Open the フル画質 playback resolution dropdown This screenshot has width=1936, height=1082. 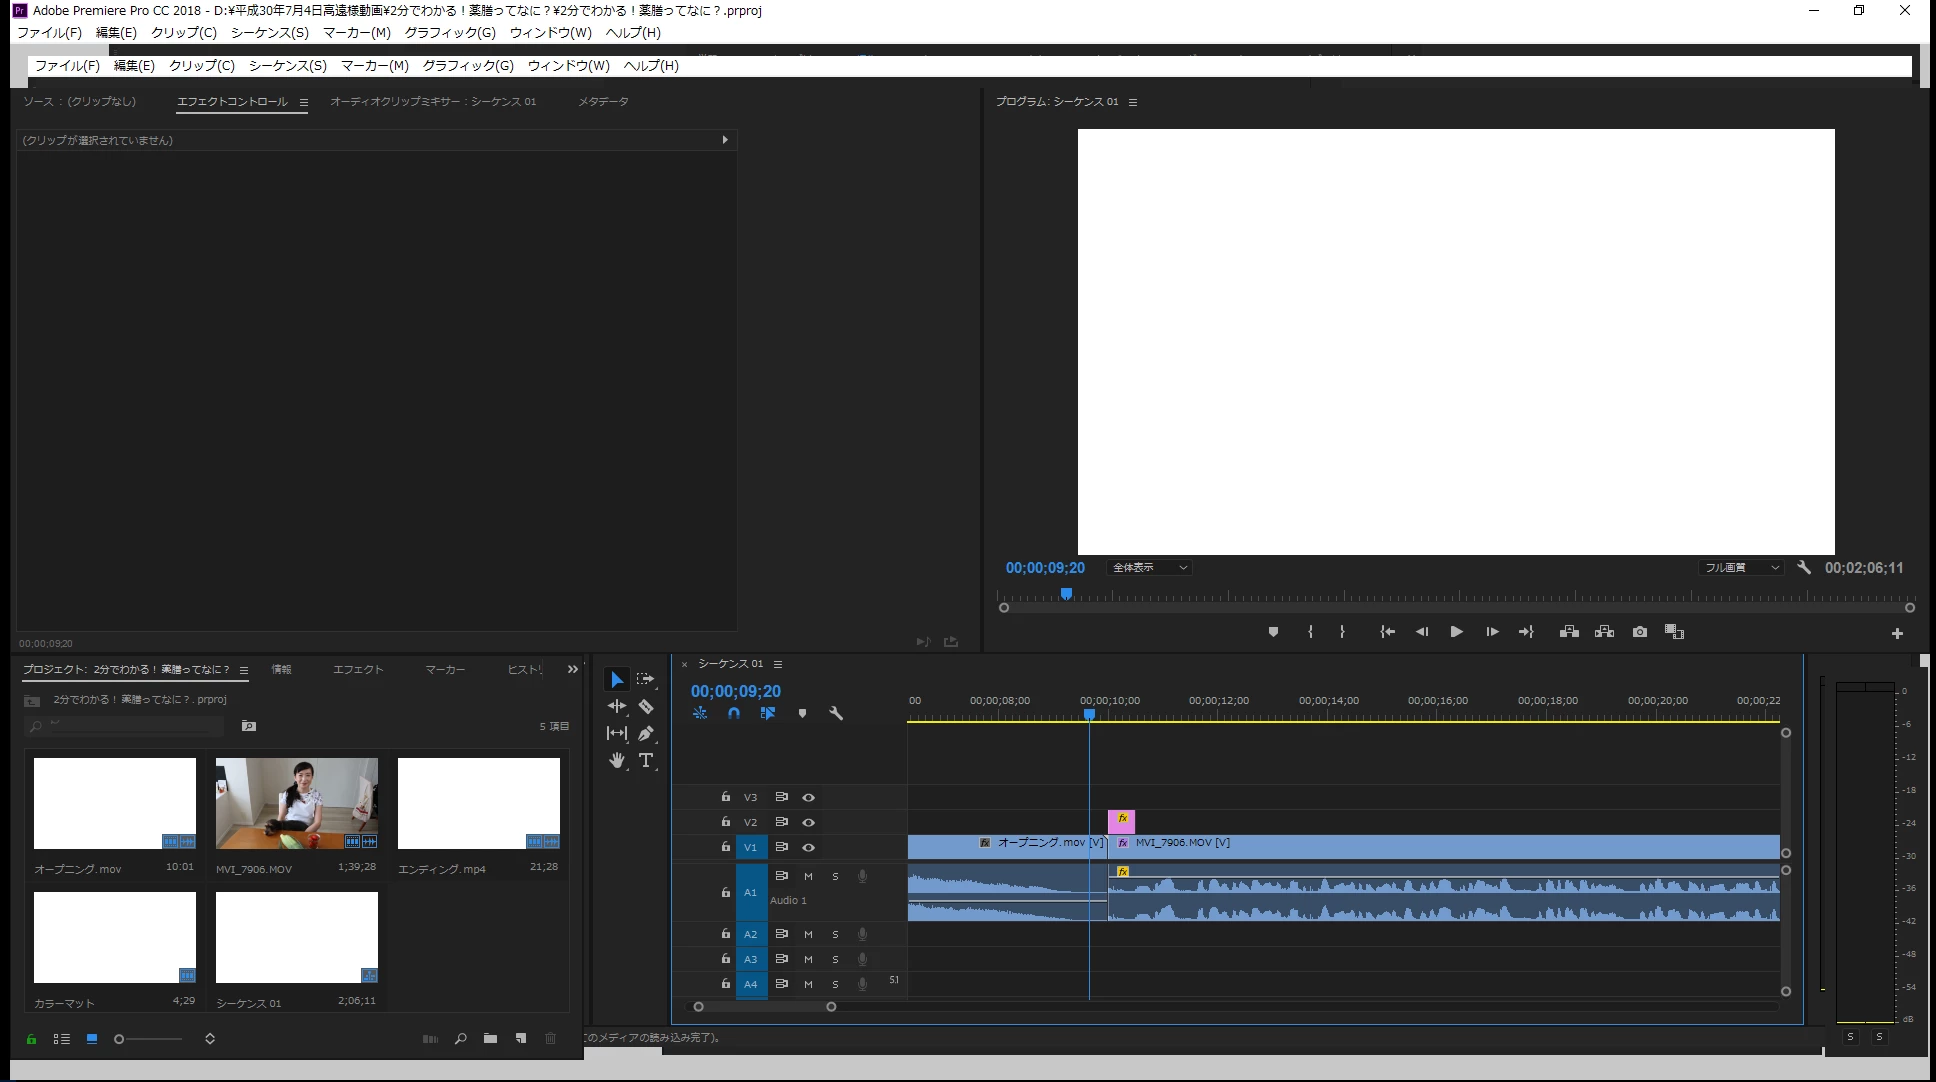(1741, 567)
